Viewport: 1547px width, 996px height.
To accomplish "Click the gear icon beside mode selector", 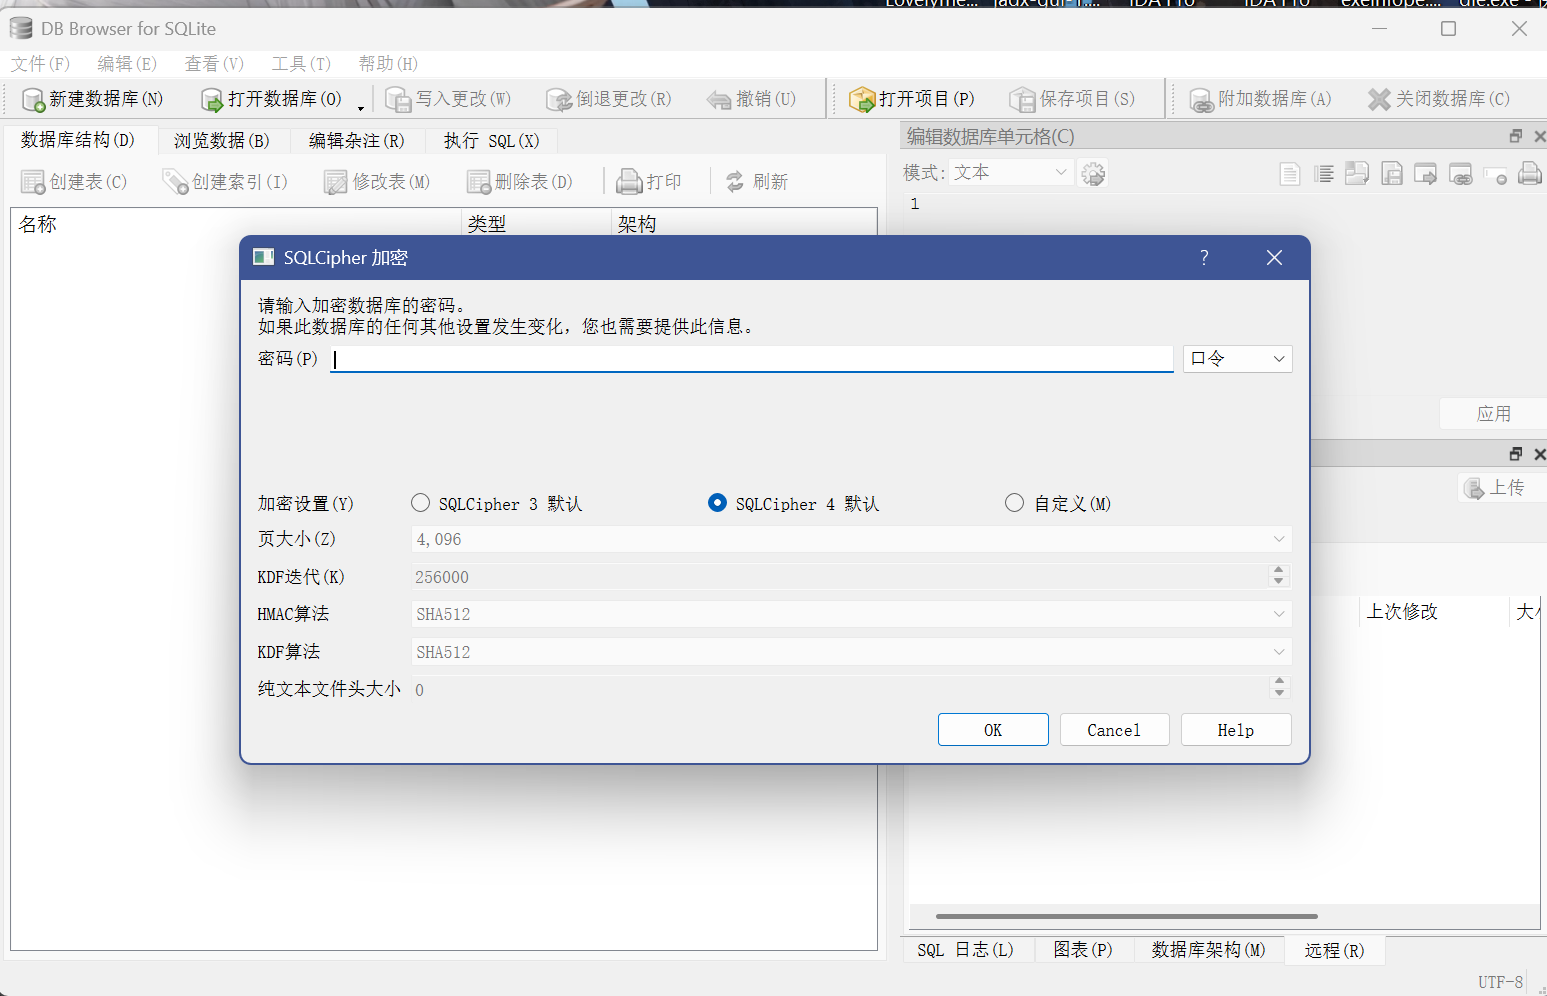I will click(x=1093, y=174).
